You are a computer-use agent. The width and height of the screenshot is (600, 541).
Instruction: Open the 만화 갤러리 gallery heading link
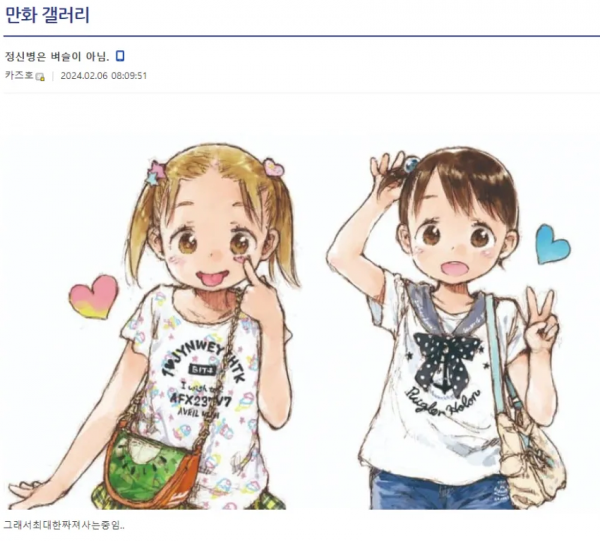pyautogui.click(x=47, y=15)
